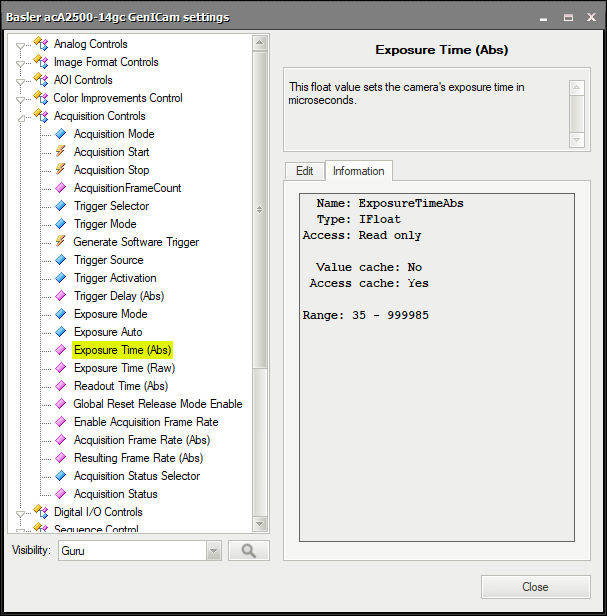Click the tree scrollbar up arrow
Viewport: 607px width, 616px height.
point(260,42)
